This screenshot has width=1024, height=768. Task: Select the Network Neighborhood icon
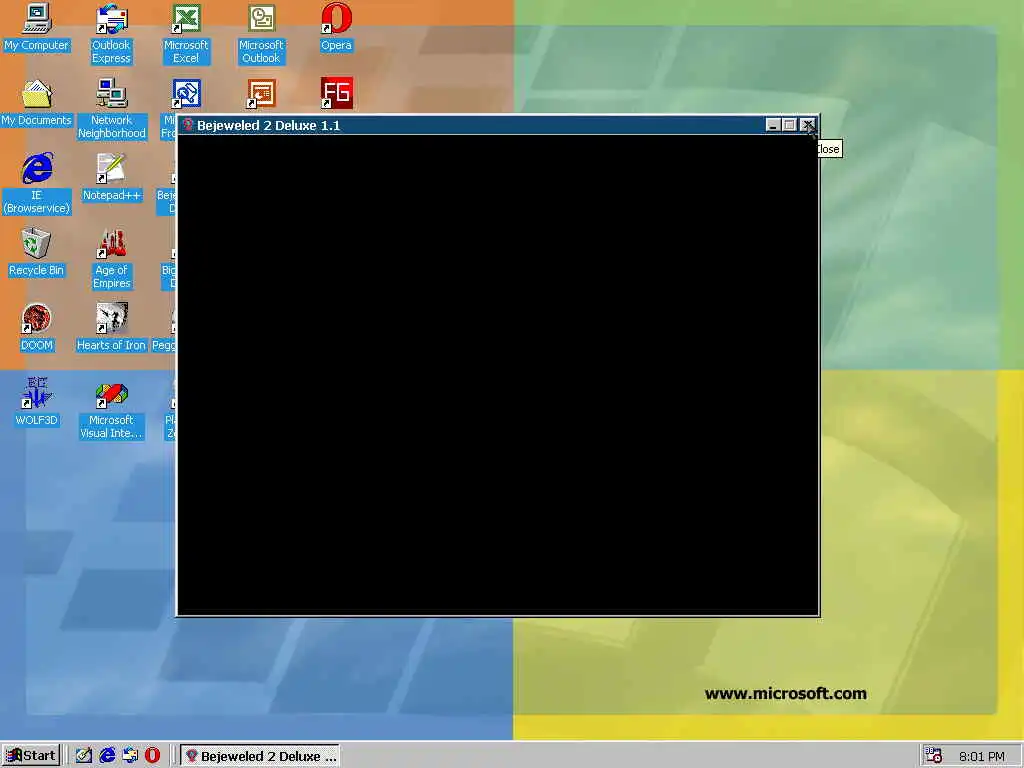pyautogui.click(x=112, y=109)
